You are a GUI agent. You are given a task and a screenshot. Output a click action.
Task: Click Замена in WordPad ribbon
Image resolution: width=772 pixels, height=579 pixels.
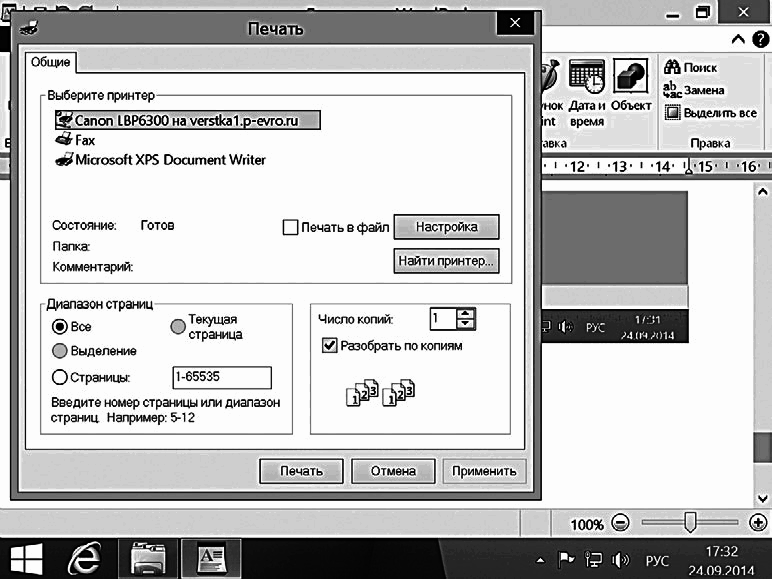(694, 90)
